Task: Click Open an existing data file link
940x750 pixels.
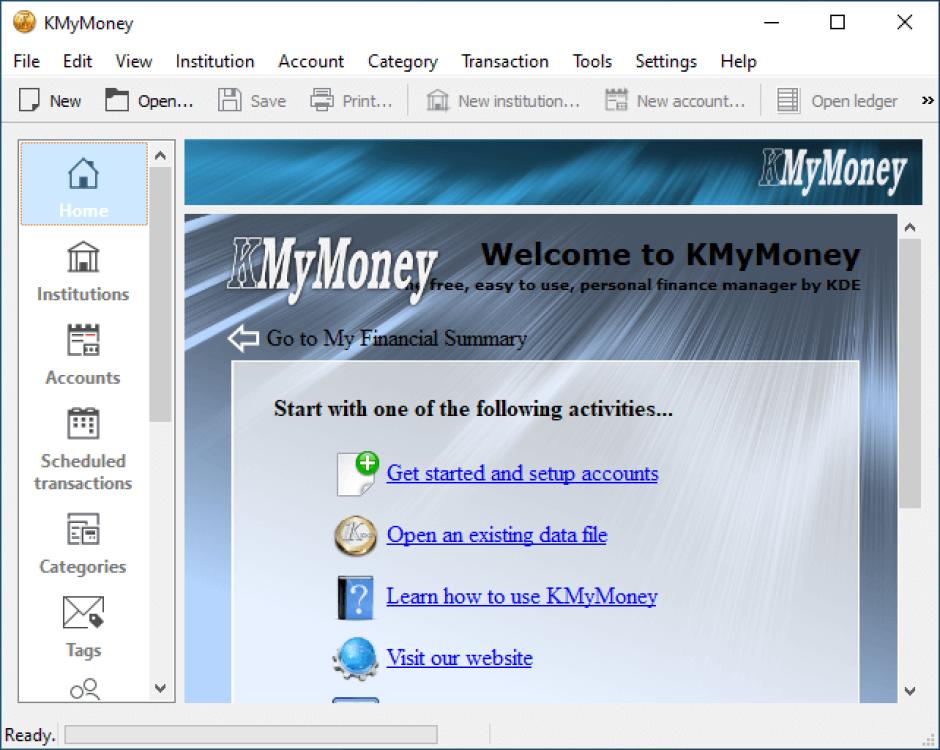Action: click(497, 535)
